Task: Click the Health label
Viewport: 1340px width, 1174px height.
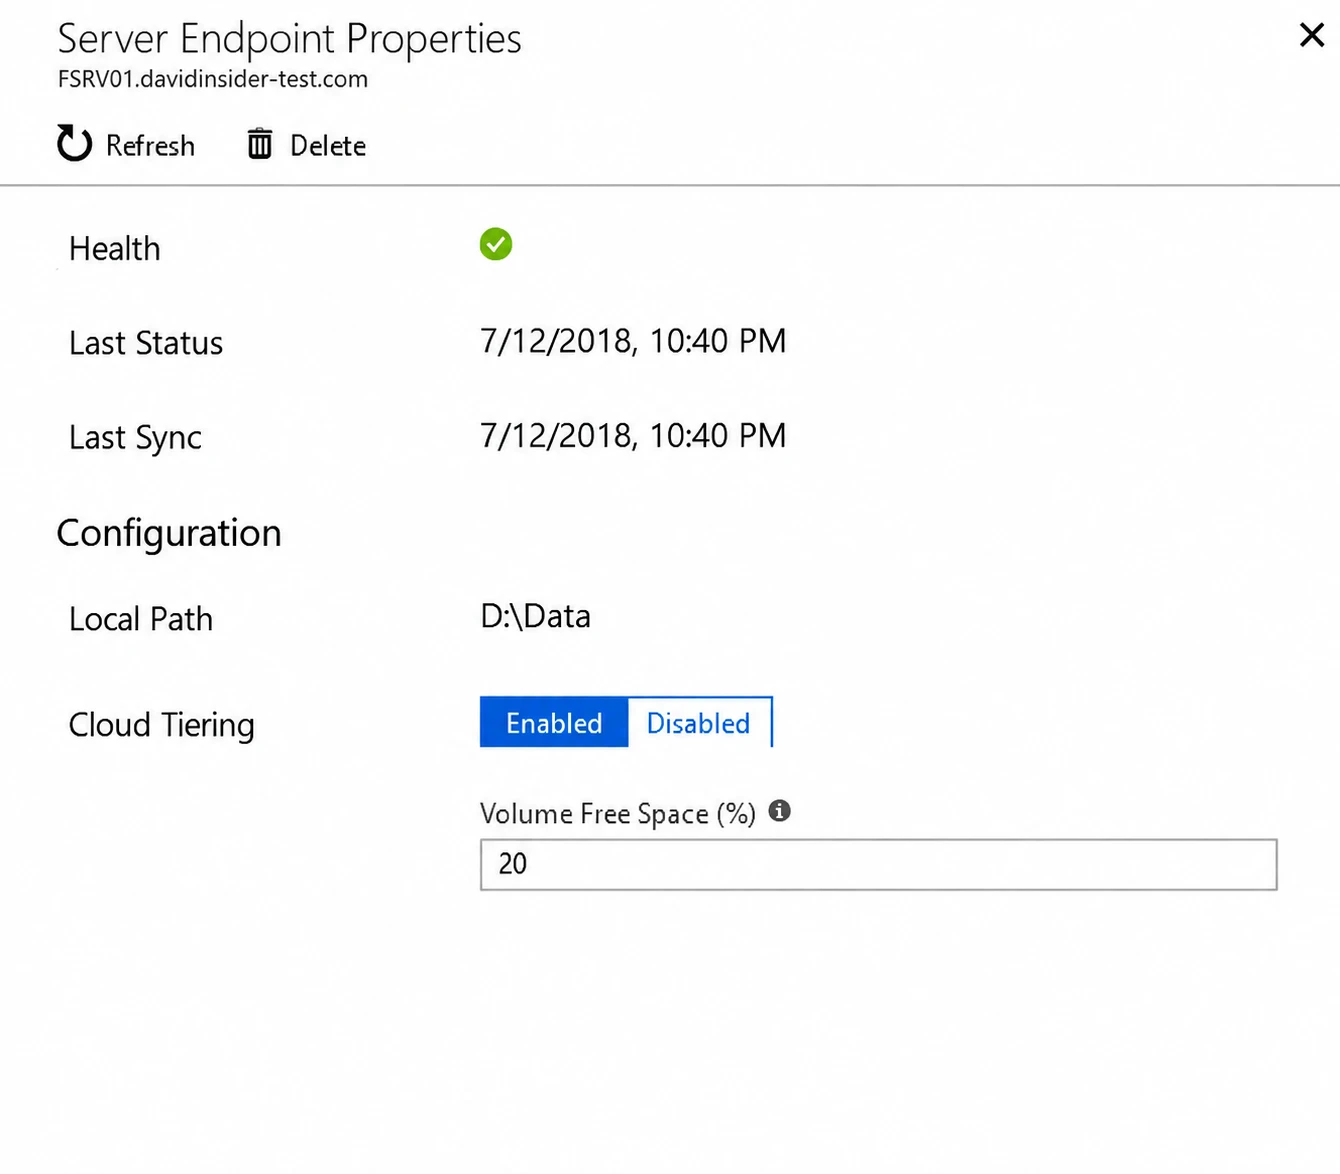Action: [115, 249]
